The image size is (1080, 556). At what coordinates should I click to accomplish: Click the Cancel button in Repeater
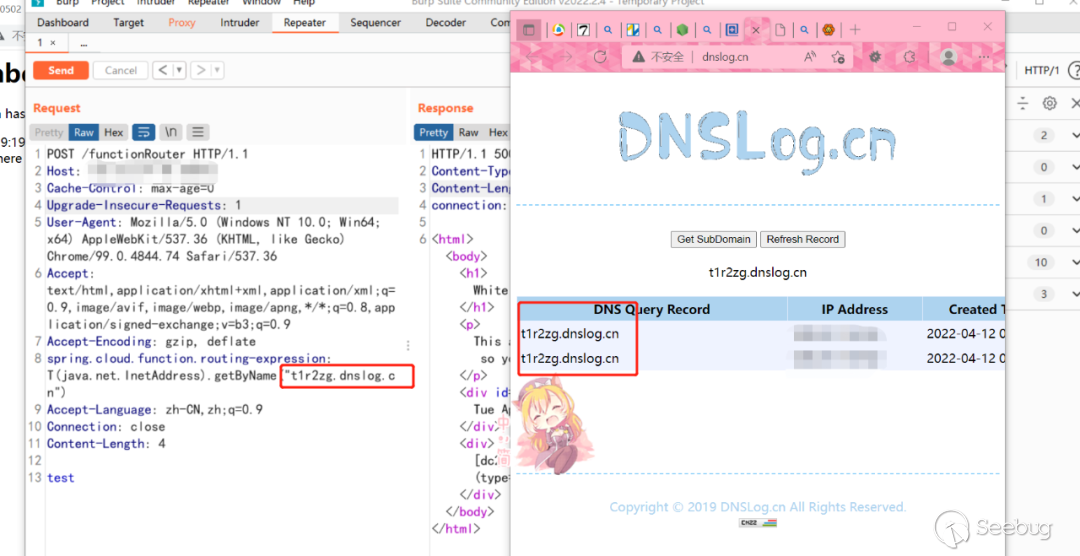coord(121,70)
